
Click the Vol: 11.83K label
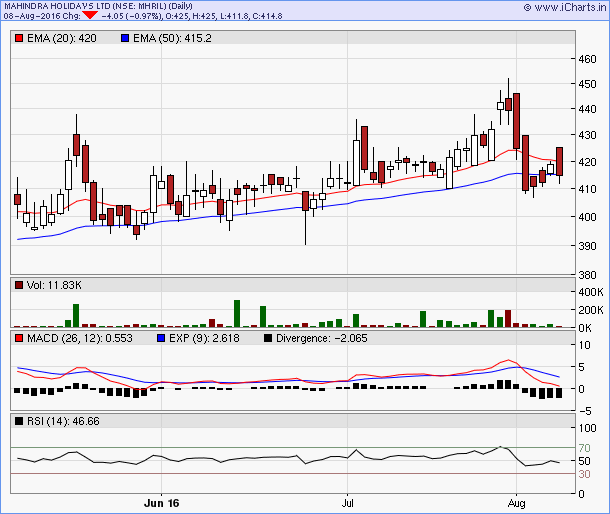click(54, 285)
